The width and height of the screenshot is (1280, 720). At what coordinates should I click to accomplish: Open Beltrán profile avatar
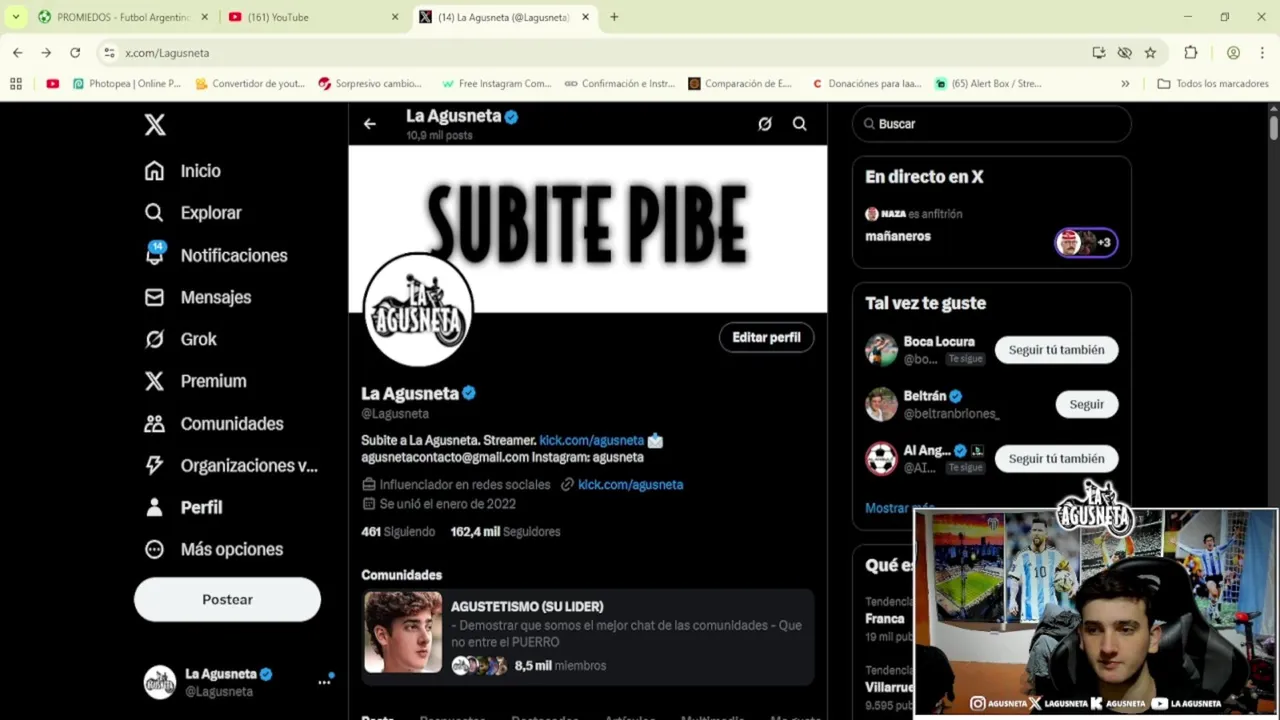(x=881, y=404)
